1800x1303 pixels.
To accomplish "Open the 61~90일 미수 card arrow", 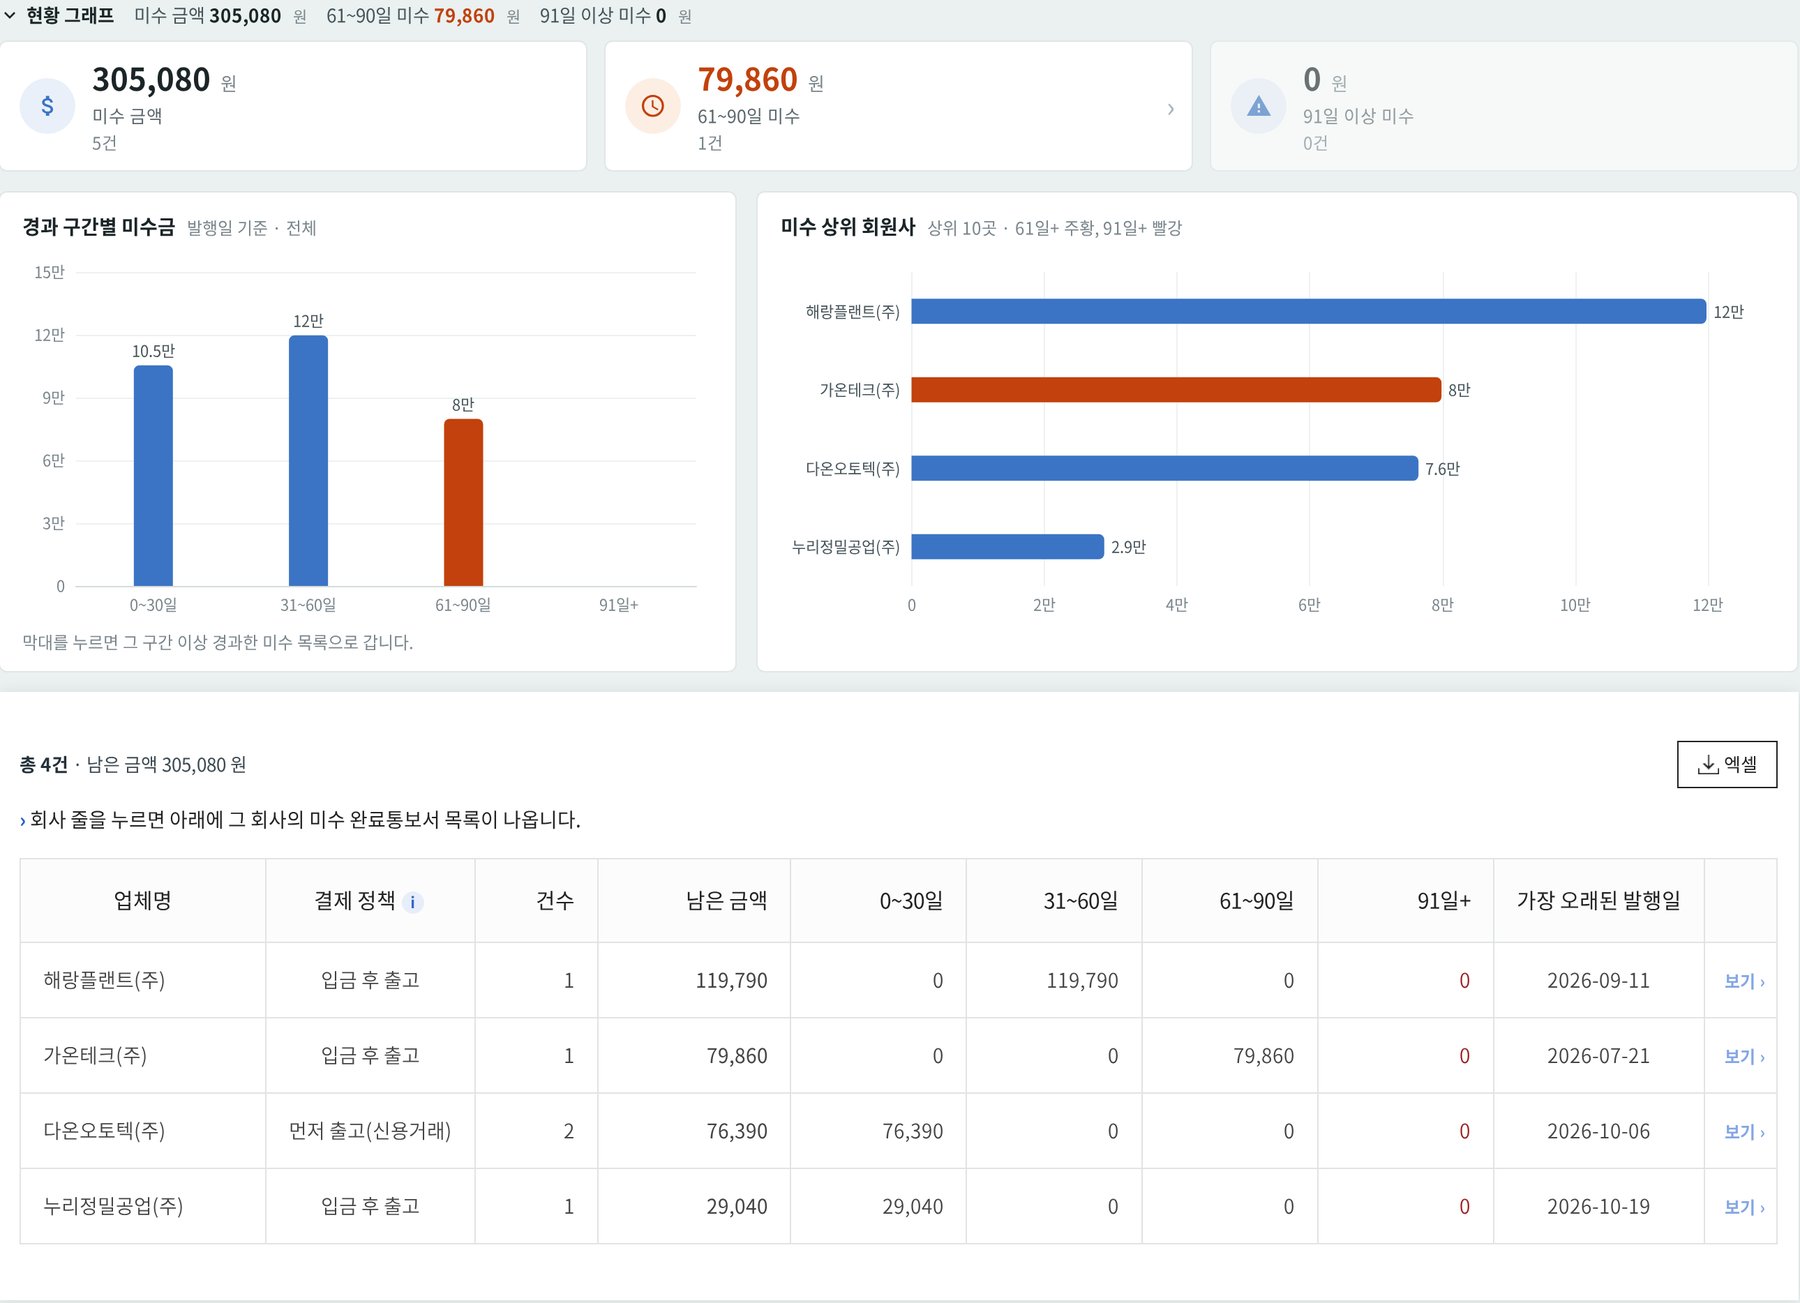I will point(1170,108).
